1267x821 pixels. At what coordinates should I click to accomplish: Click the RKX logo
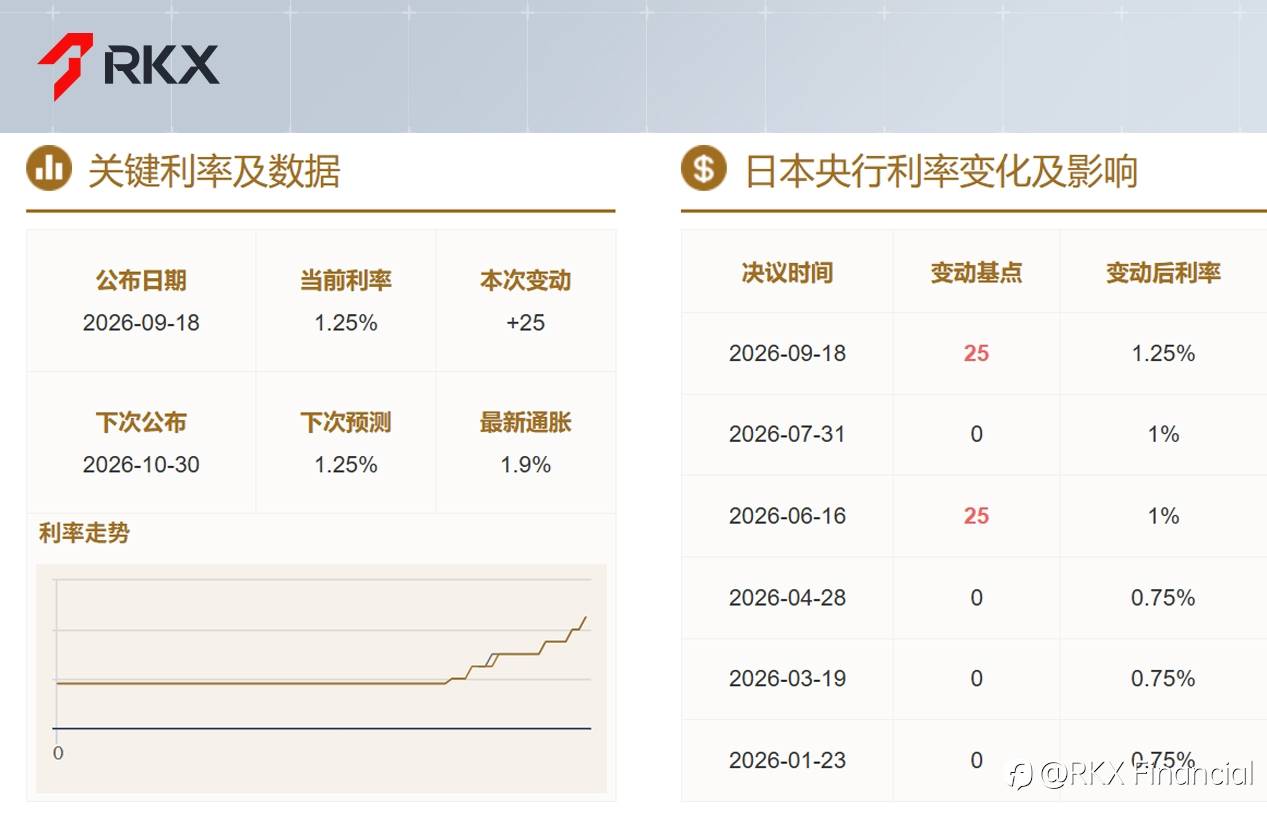click(128, 66)
